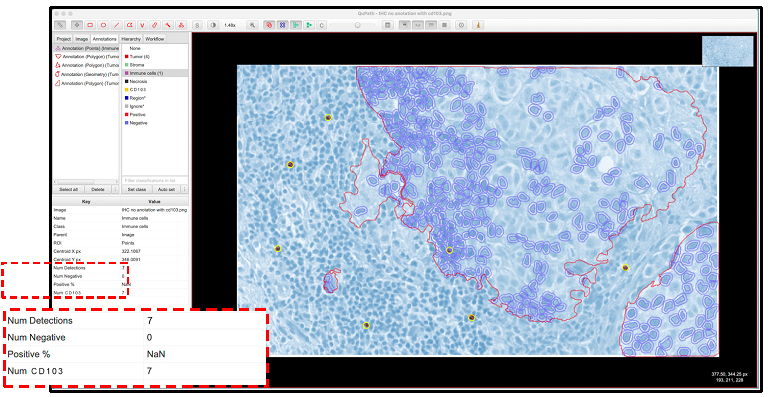
Task: Open the more options menu beside Auto set
Action: point(185,189)
